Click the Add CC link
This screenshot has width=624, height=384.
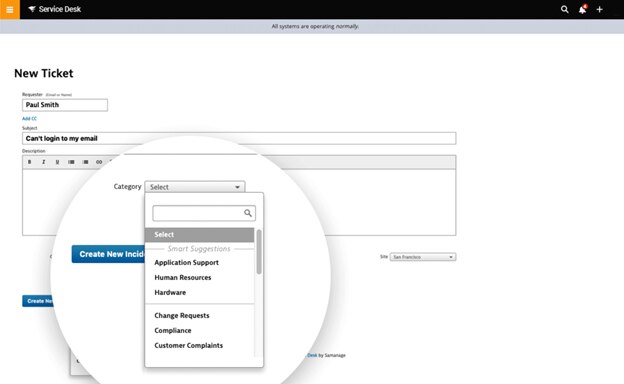pyautogui.click(x=29, y=119)
